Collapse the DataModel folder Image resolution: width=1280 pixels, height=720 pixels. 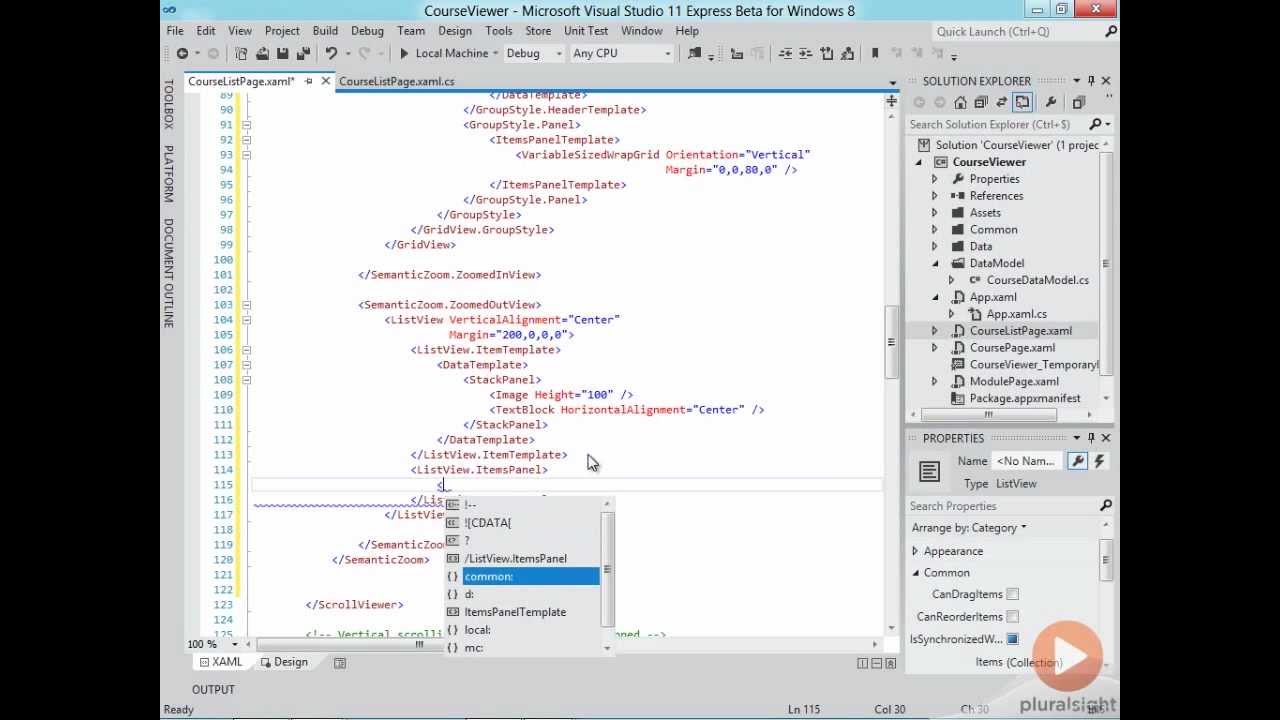click(x=935, y=263)
